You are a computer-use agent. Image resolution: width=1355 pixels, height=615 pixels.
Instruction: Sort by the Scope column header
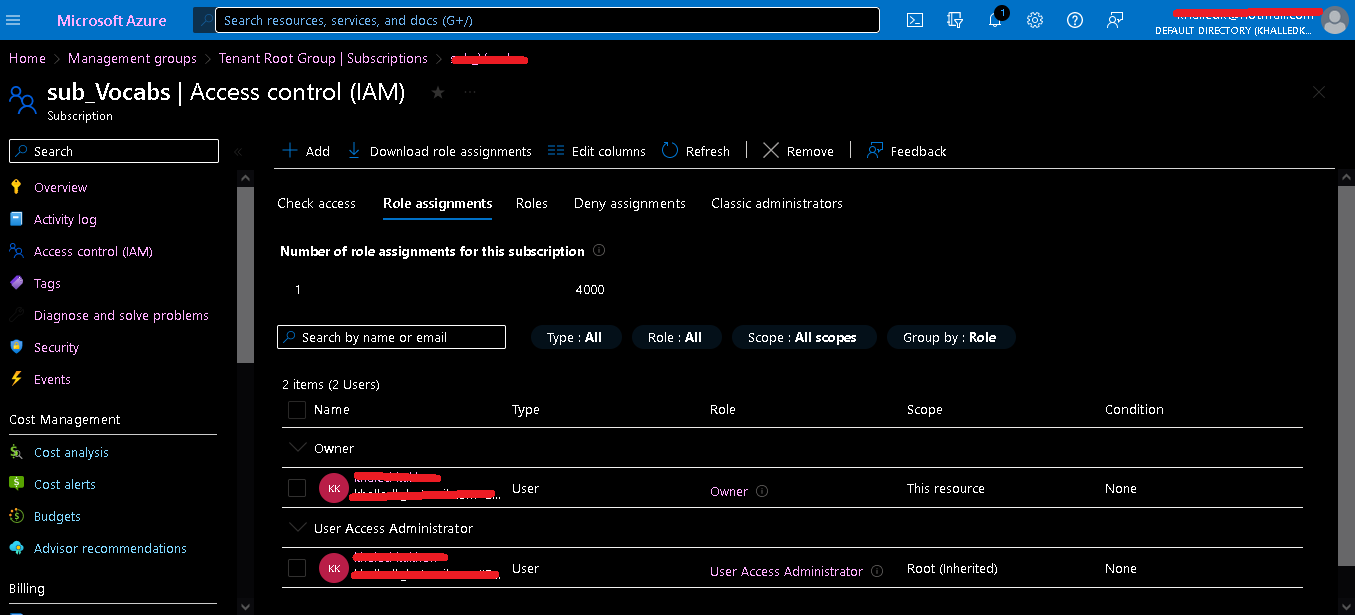(x=924, y=409)
